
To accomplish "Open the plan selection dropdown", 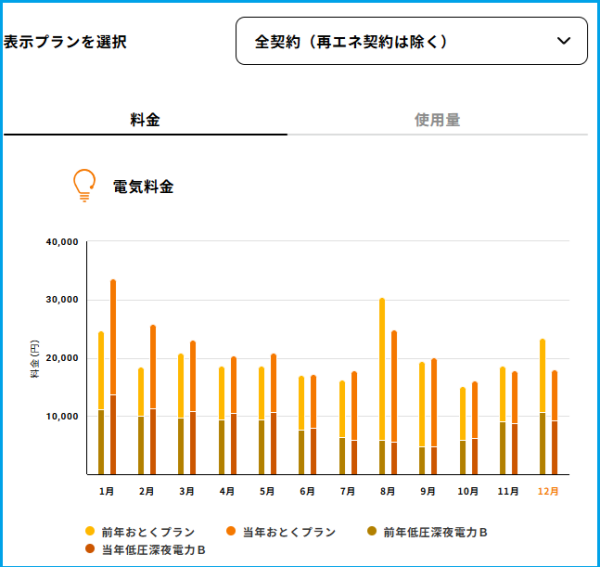I will 411,41.
